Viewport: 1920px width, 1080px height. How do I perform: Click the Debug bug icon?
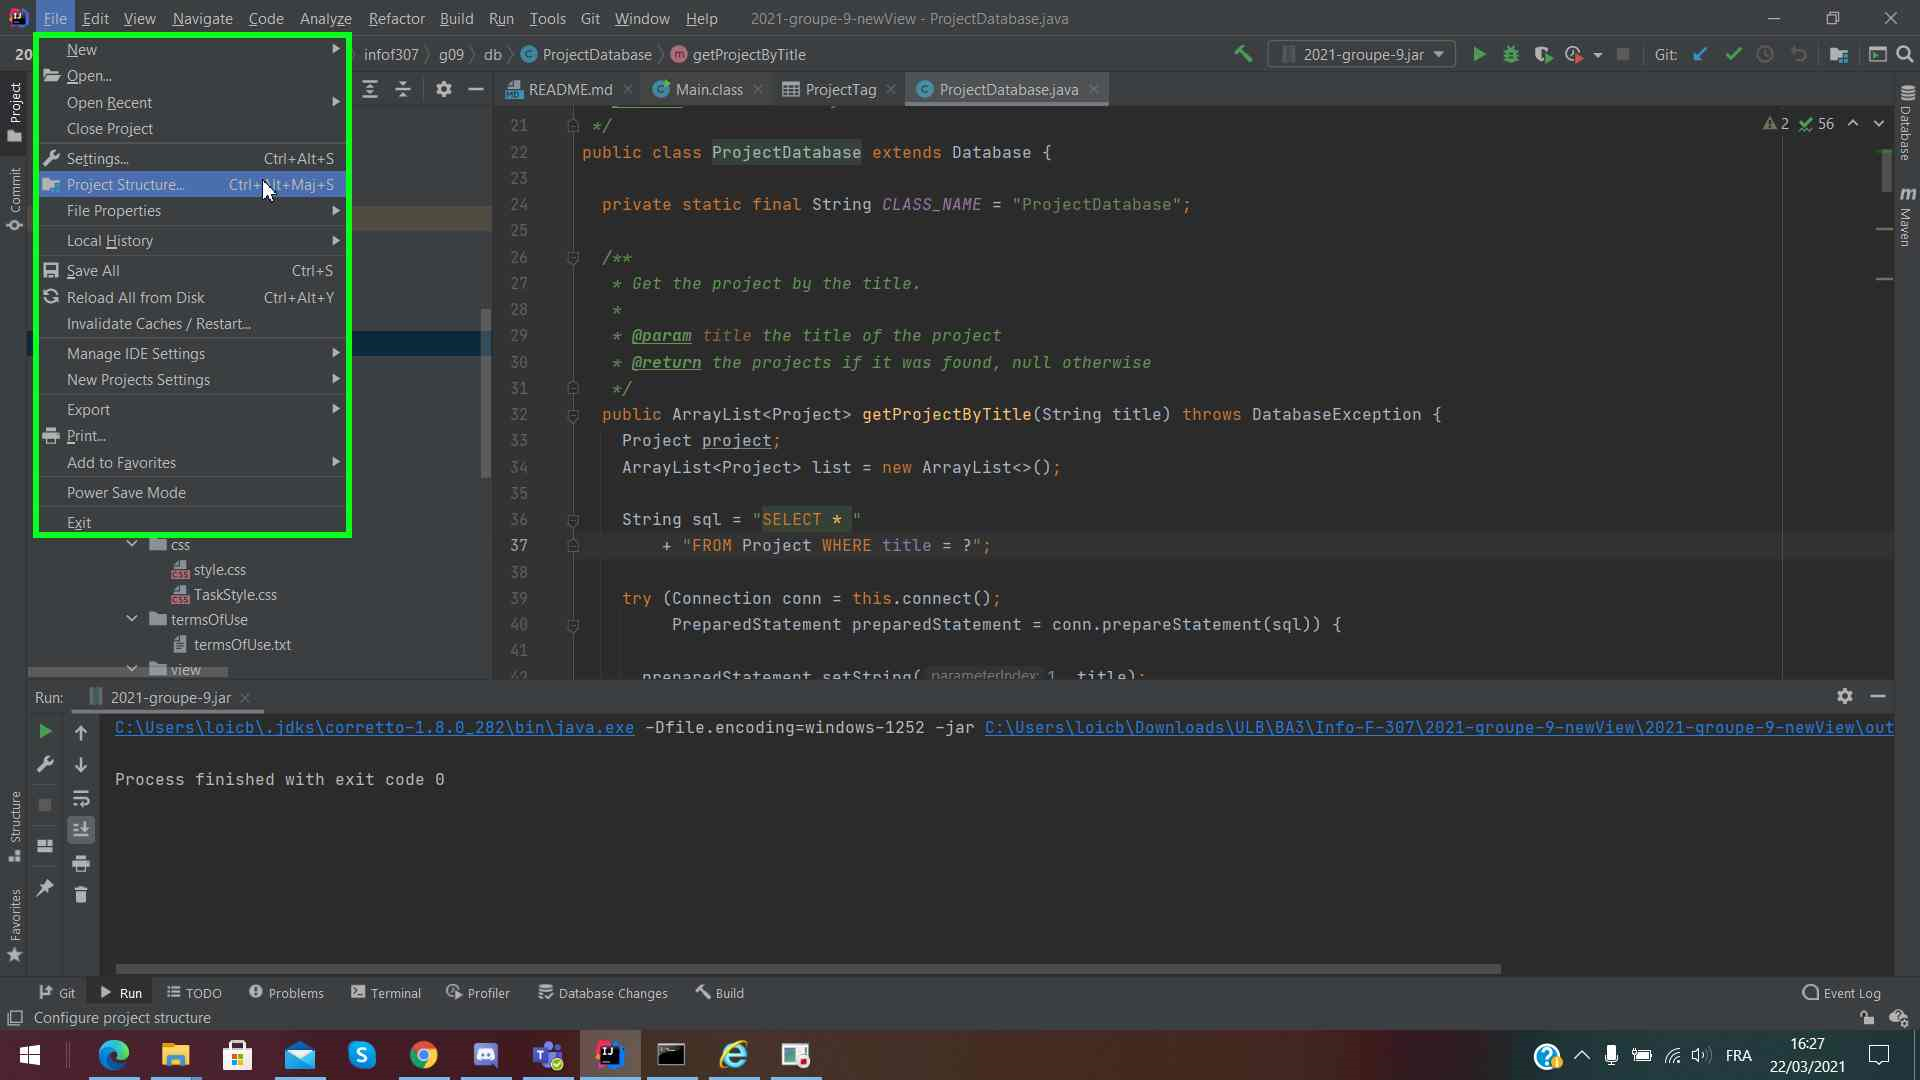pyautogui.click(x=1511, y=55)
